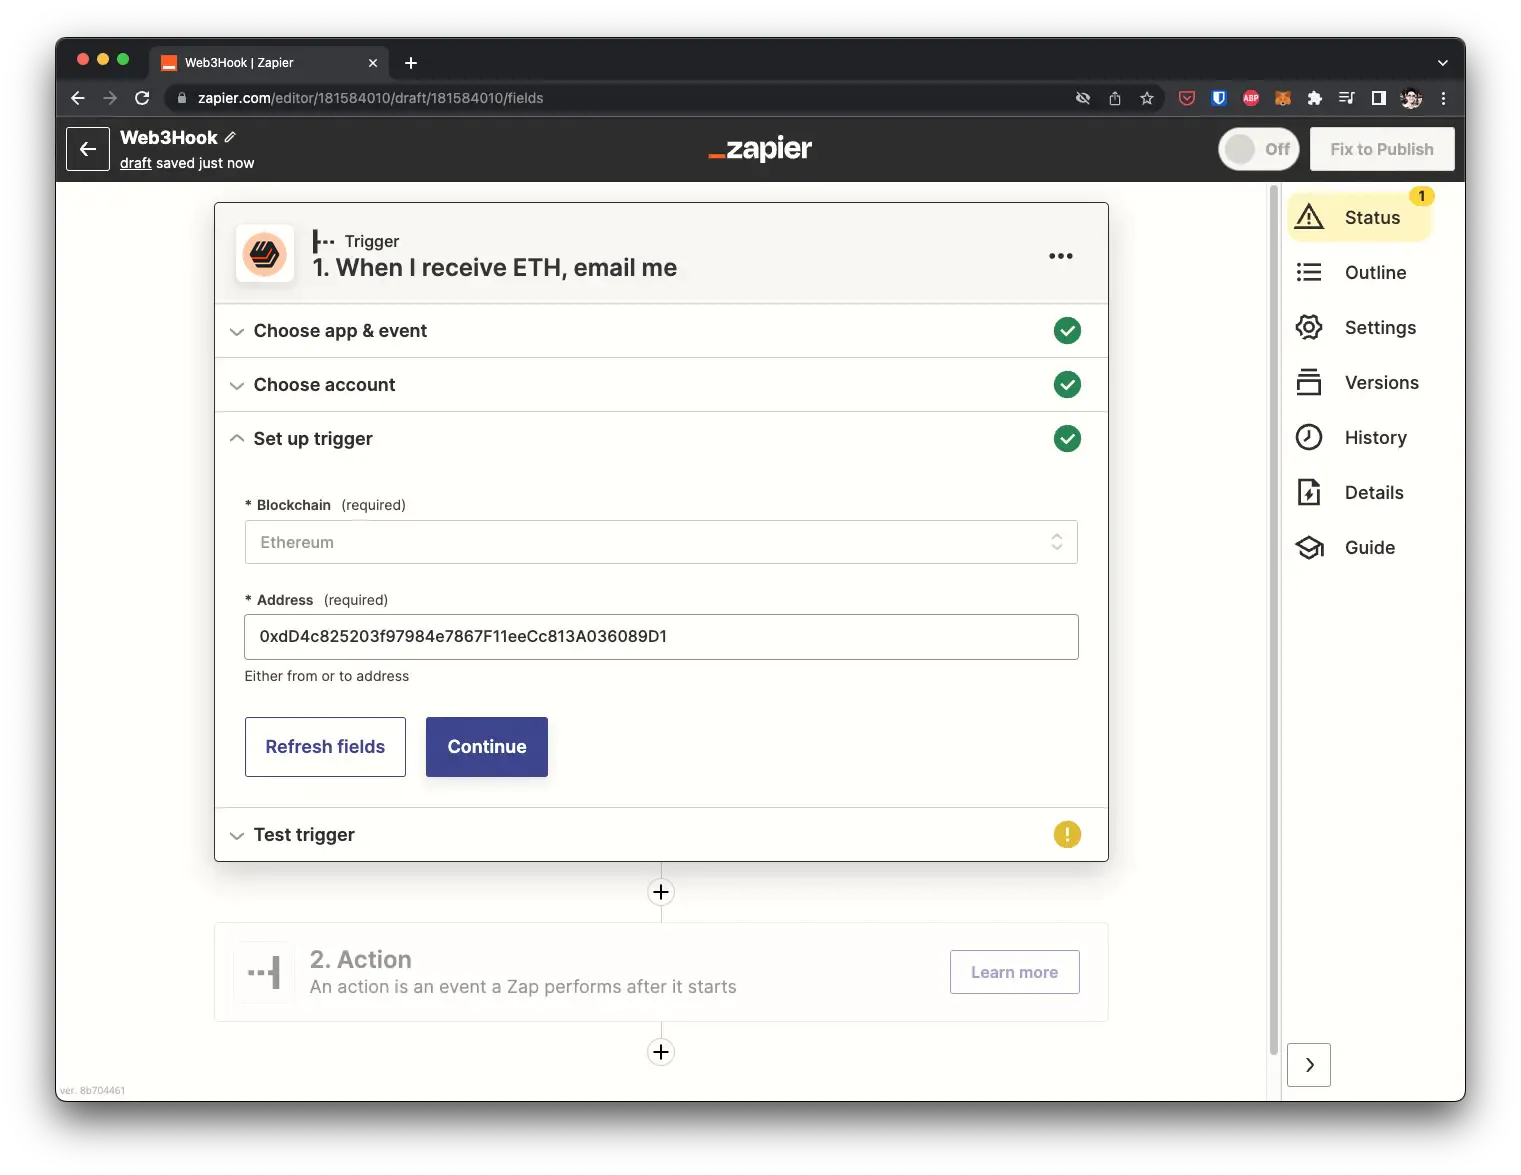Open a new browser tab

(411, 63)
